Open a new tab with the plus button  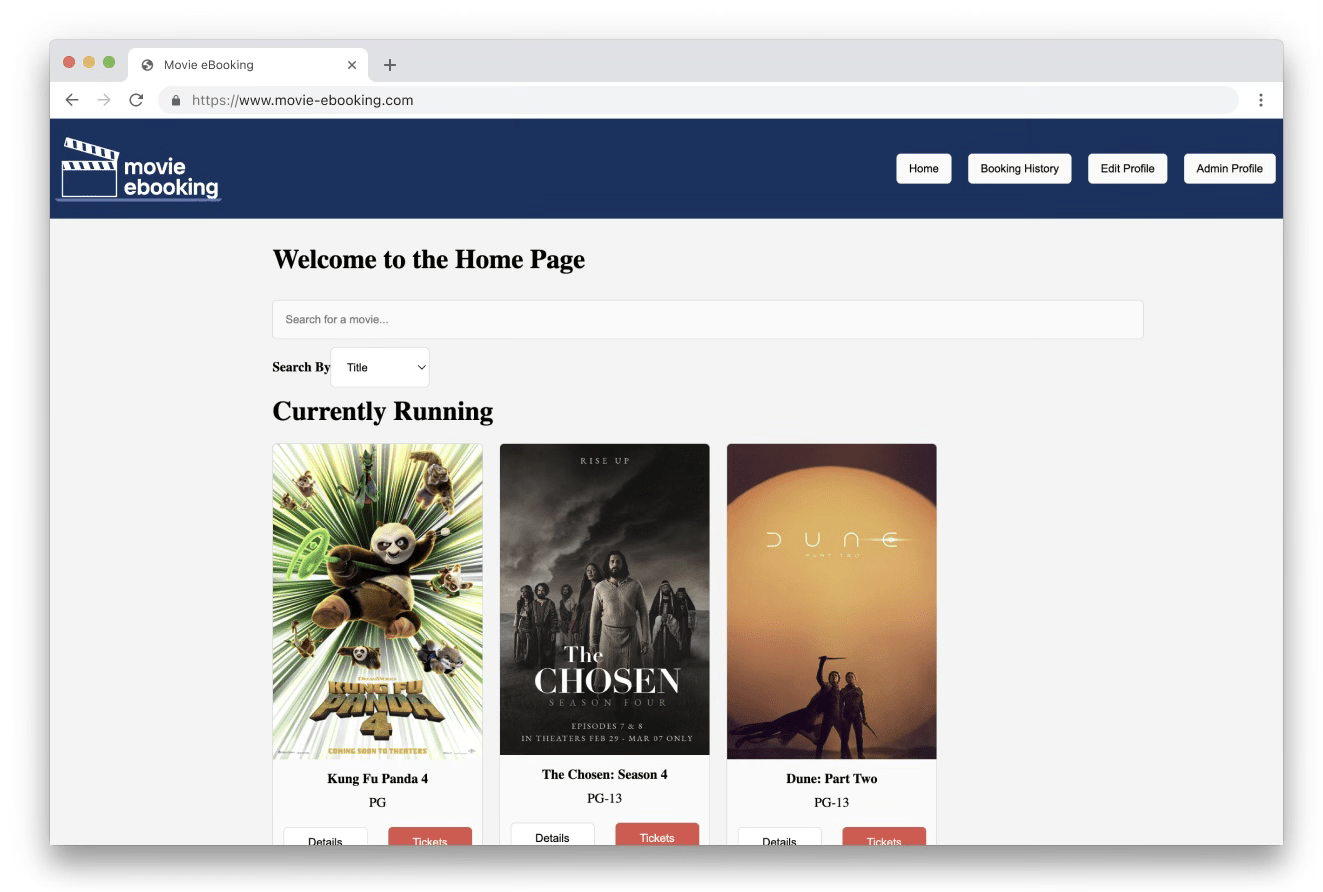point(390,64)
